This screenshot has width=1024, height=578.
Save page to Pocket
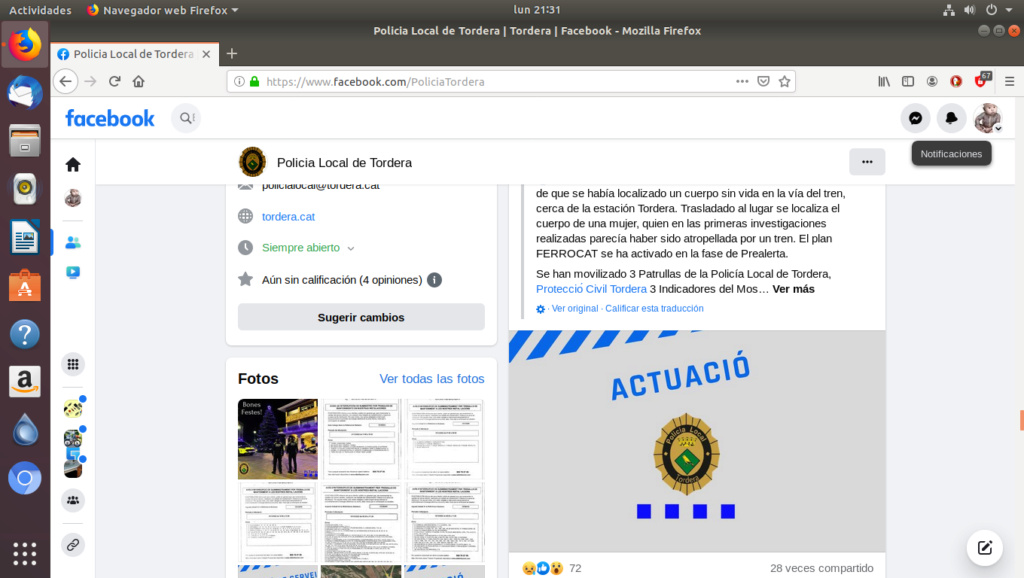tap(763, 82)
